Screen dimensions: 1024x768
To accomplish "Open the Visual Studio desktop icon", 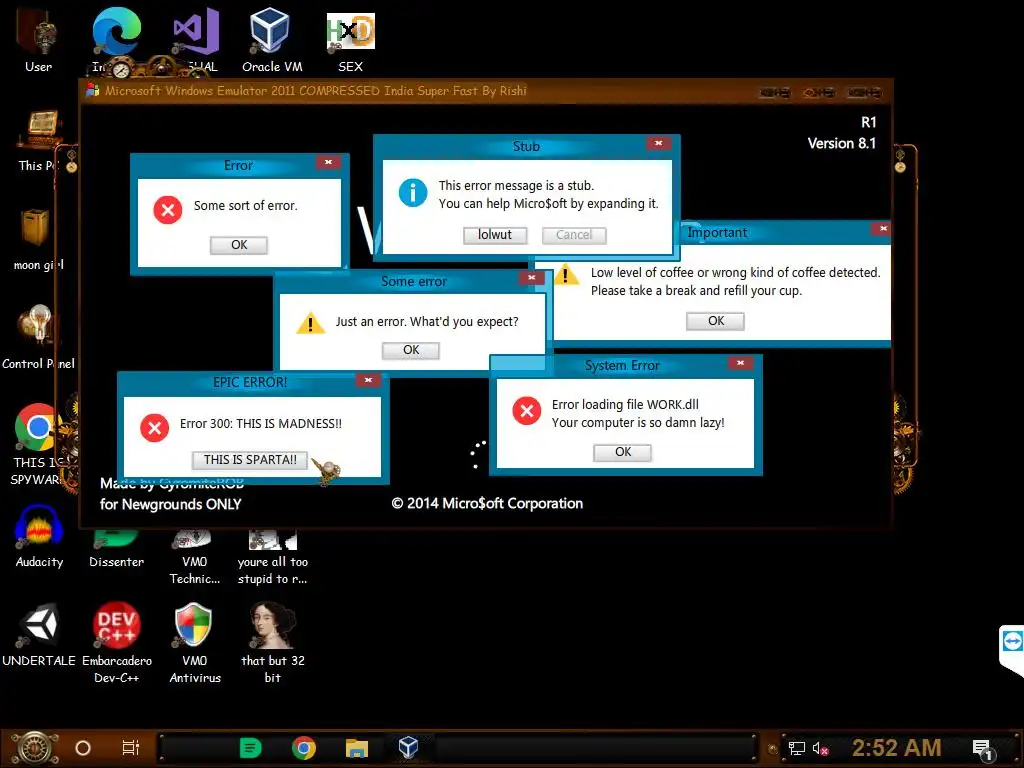I will [196, 40].
